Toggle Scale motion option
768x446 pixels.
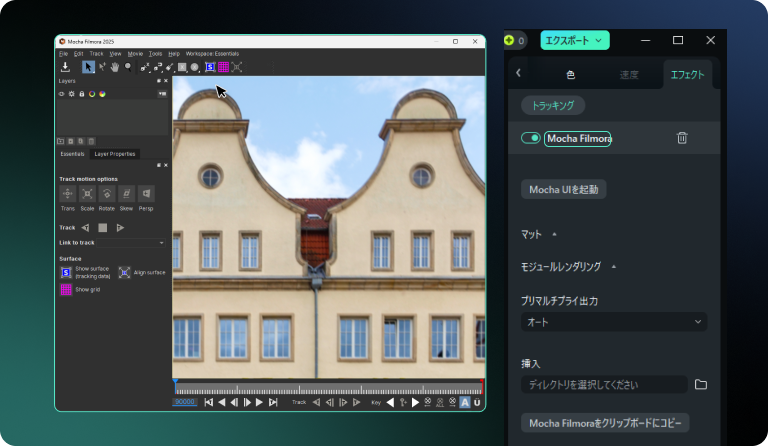87,194
